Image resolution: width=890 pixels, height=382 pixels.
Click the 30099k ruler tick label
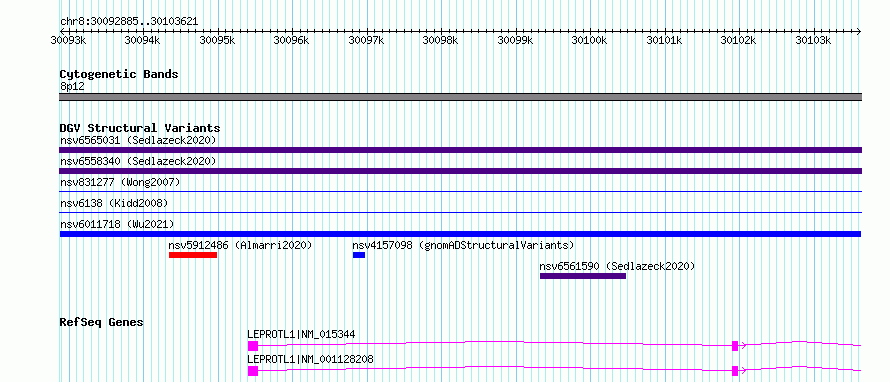(515, 41)
